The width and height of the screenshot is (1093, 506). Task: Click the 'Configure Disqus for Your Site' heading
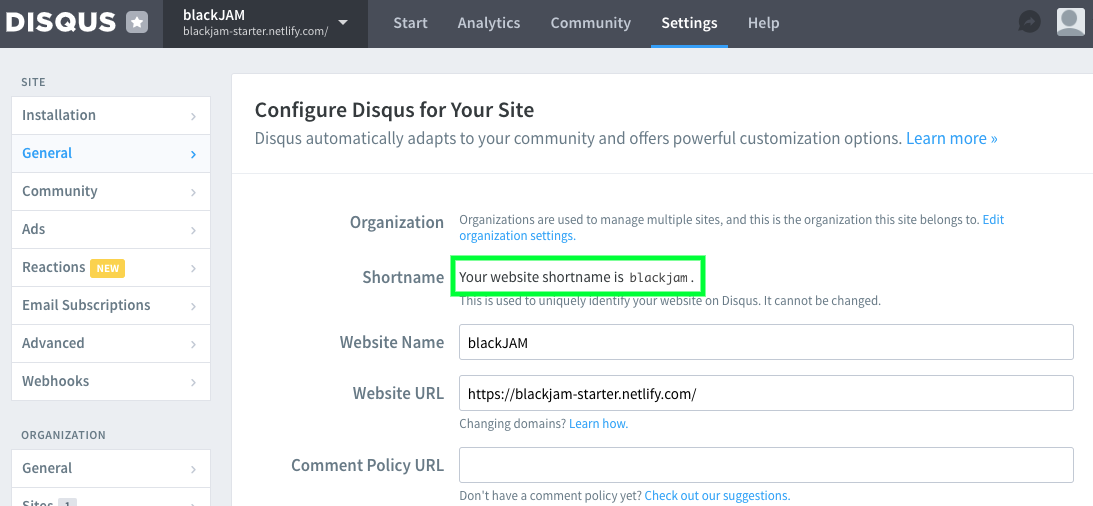pyautogui.click(x=395, y=110)
